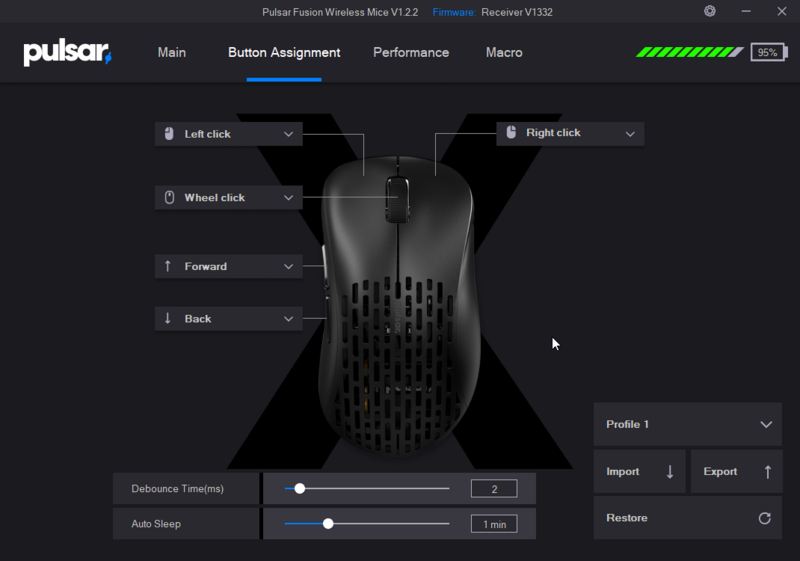Switch to the Main tab
This screenshot has height=561, width=800.
coord(172,53)
